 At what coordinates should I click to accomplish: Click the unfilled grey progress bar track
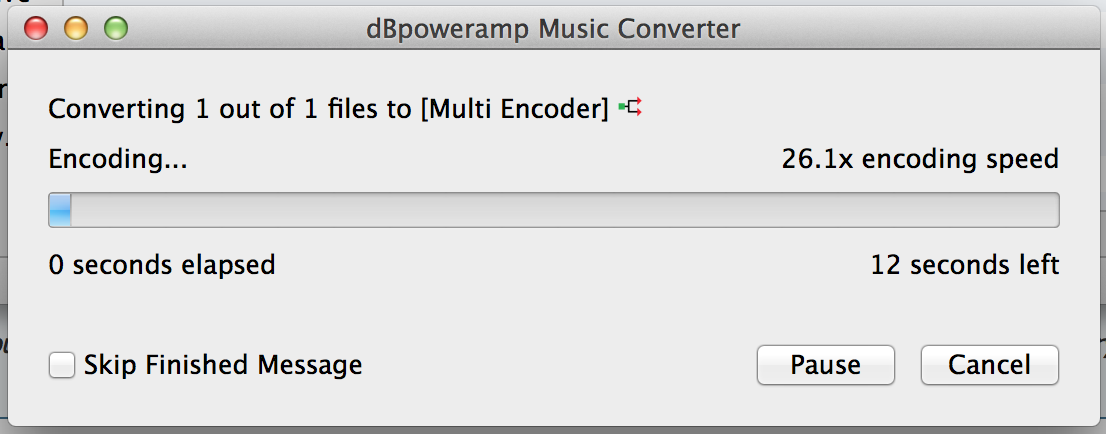560,210
